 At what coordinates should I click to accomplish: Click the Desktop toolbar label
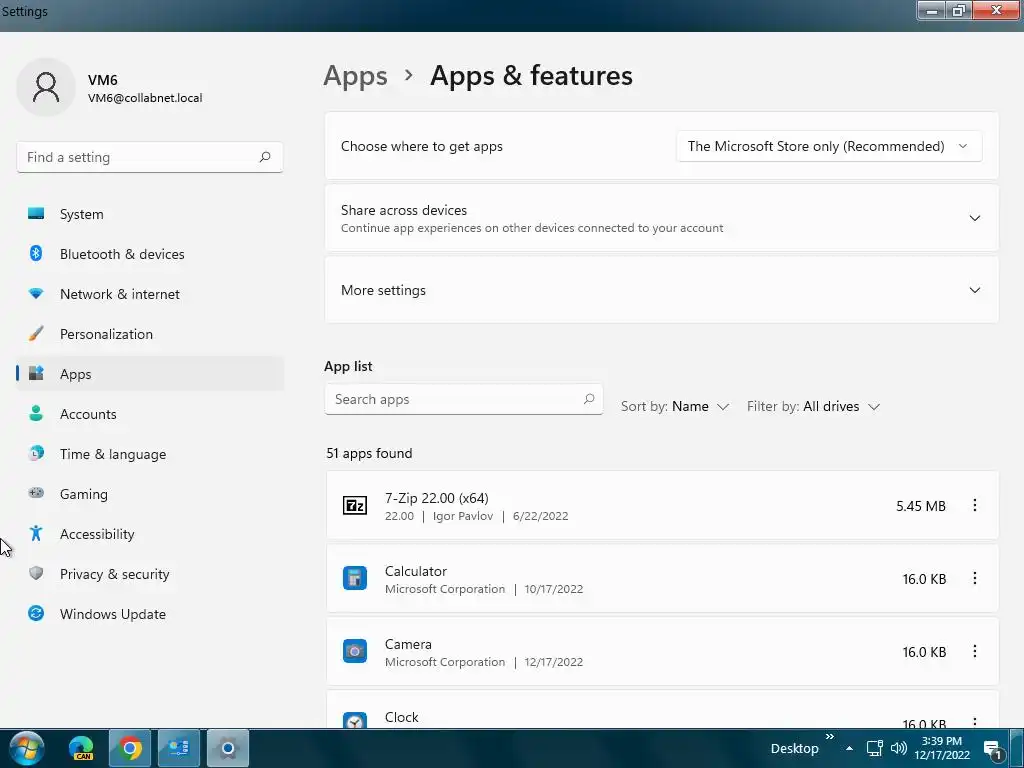coord(794,748)
